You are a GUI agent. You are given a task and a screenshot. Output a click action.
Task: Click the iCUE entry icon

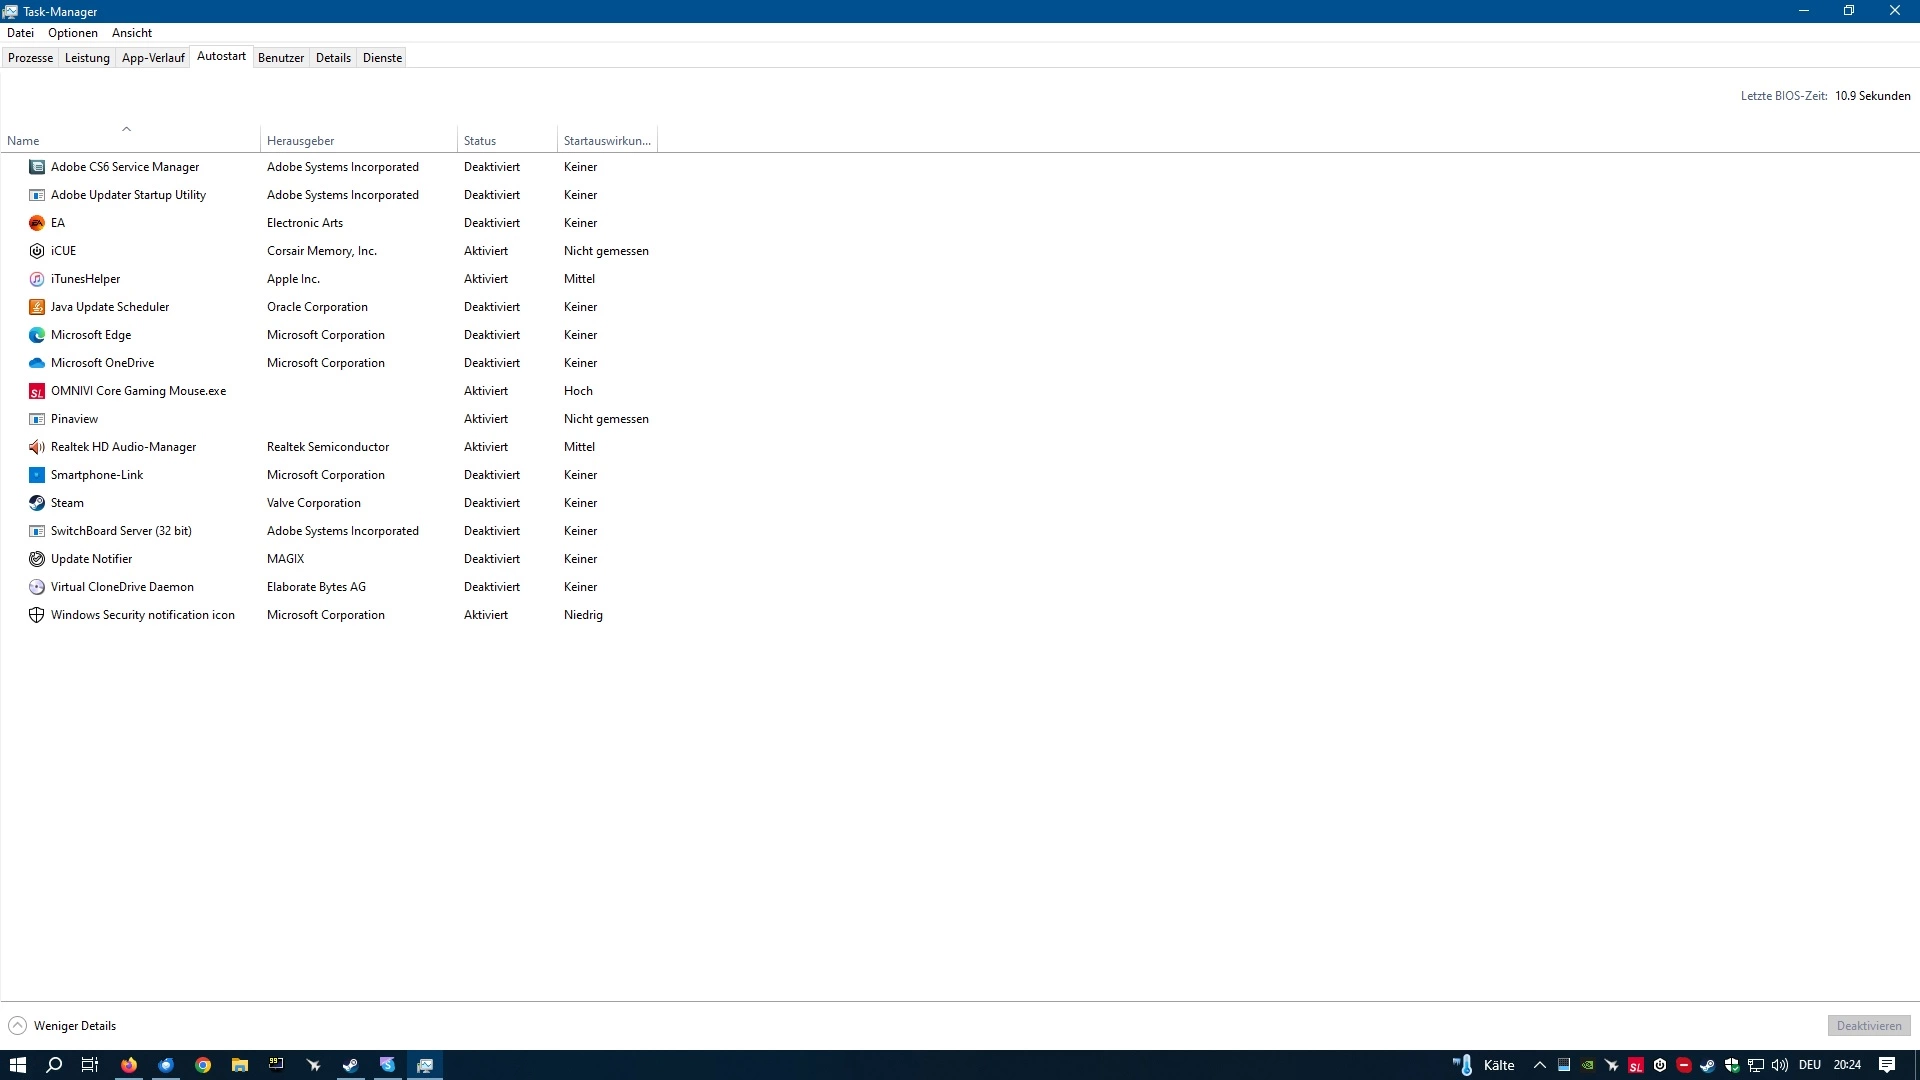37,251
